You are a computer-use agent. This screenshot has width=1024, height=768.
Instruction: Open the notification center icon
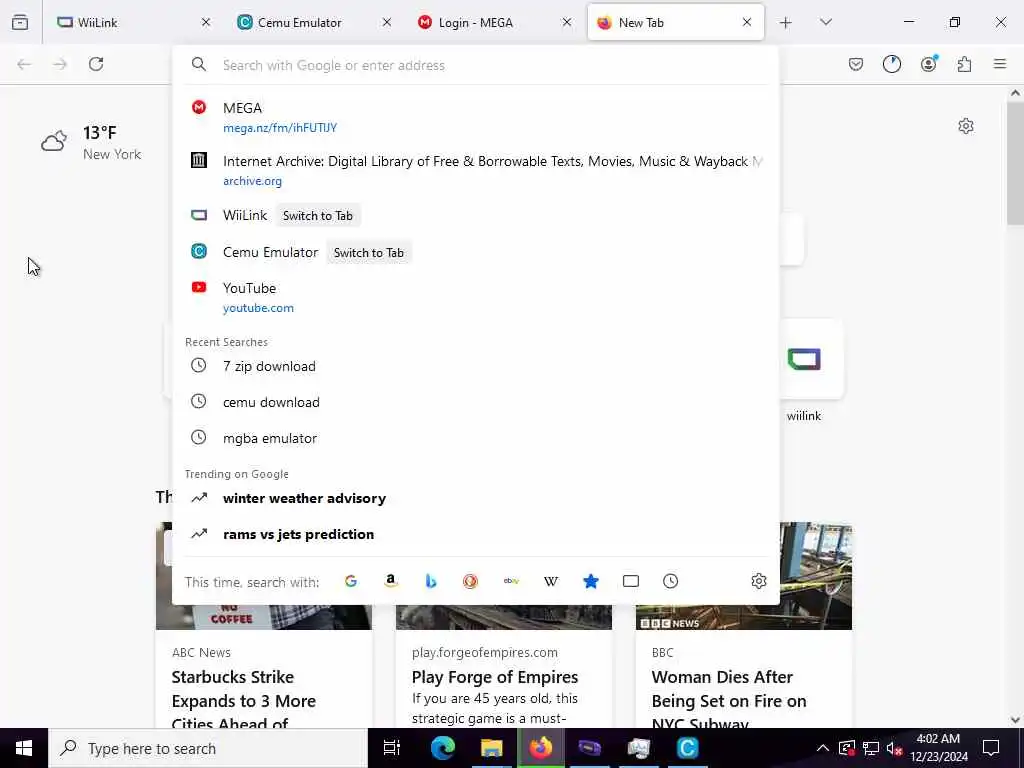tap(991, 748)
